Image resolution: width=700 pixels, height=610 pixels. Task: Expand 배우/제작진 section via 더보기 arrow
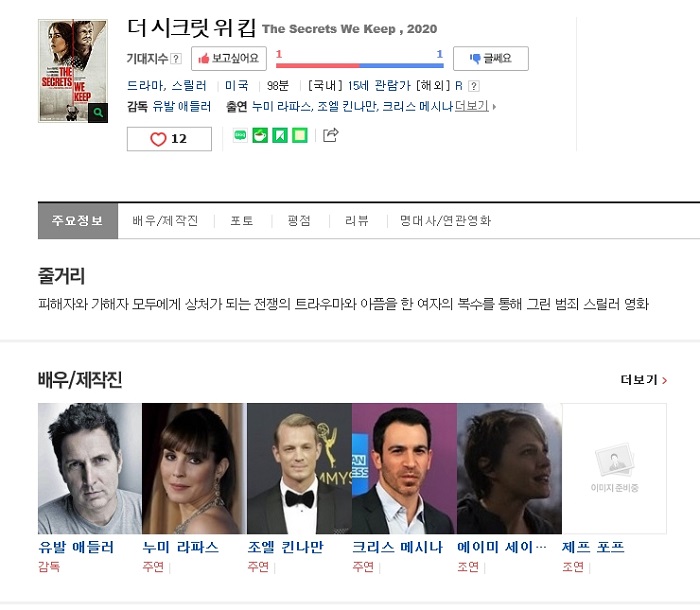[x=643, y=380]
